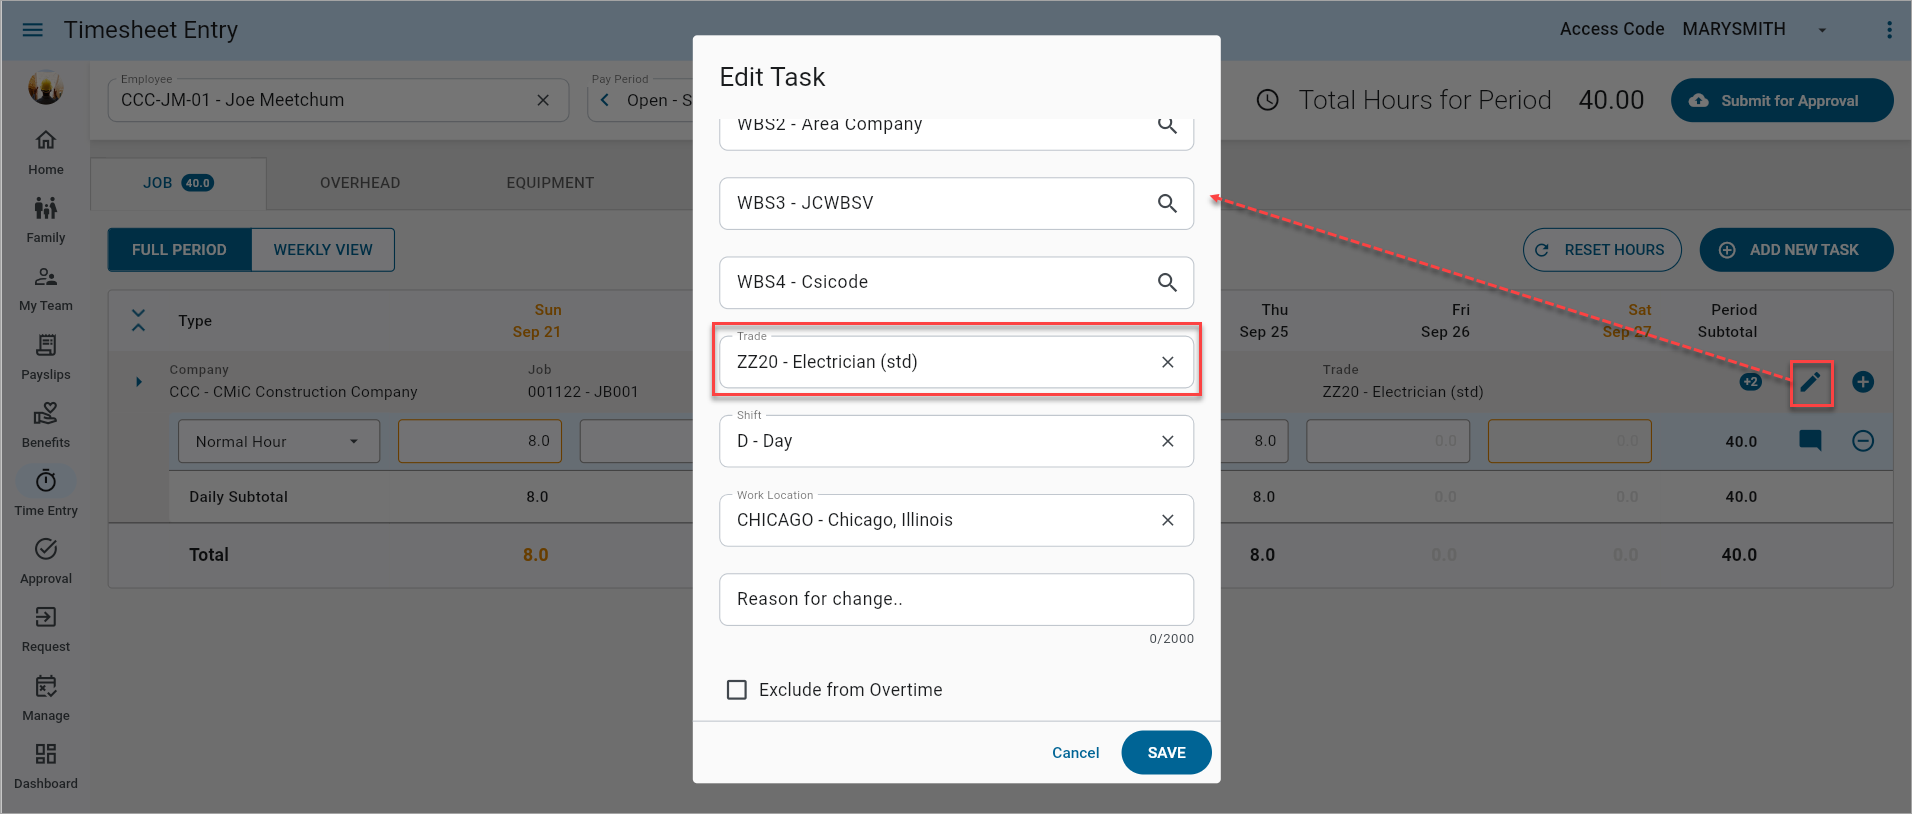Clear the Shift field value
The height and width of the screenshot is (814, 1912).
pyautogui.click(x=1167, y=441)
